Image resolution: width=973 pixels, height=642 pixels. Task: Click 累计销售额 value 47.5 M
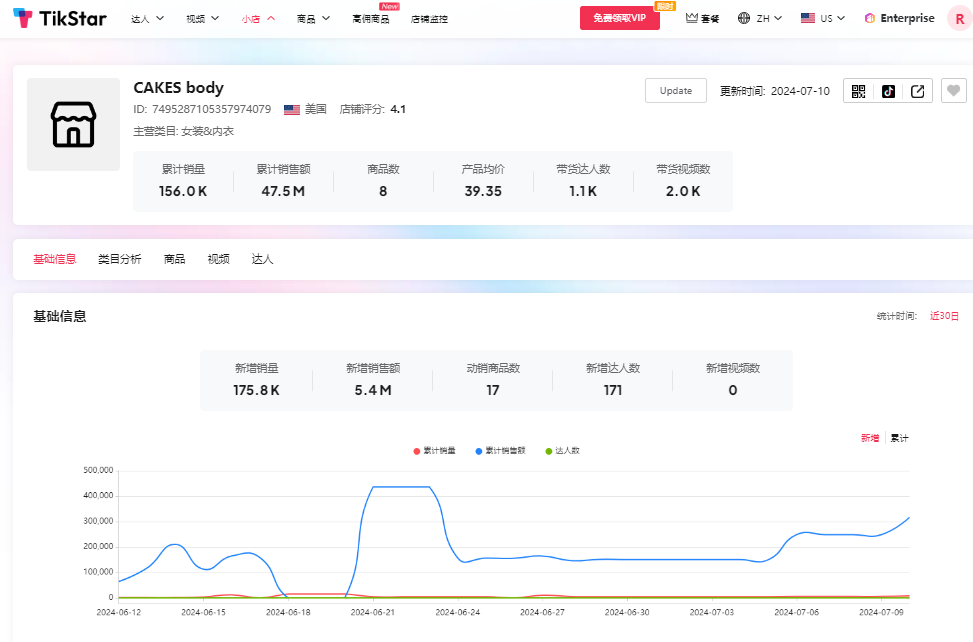point(283,191)
